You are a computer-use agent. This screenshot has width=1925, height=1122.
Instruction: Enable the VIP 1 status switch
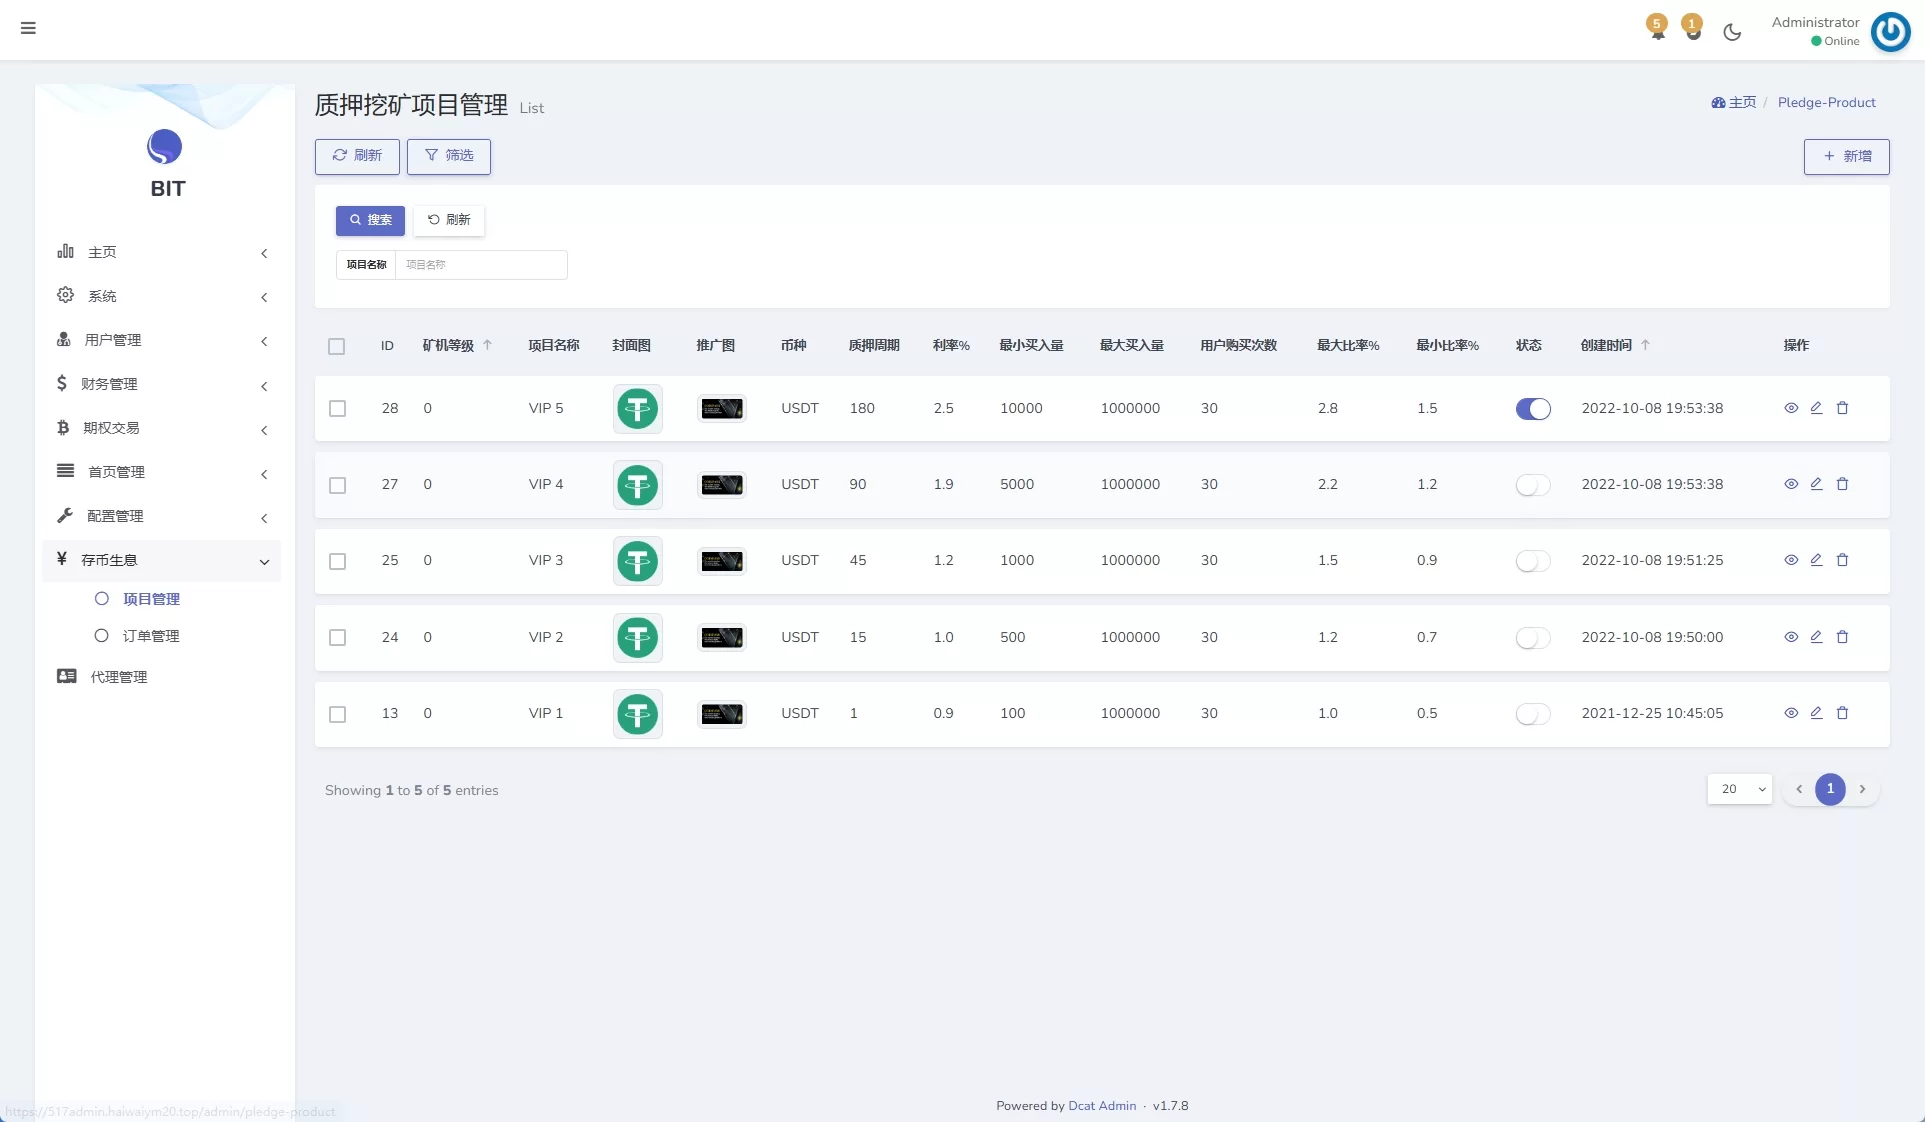click(1532, 714)
